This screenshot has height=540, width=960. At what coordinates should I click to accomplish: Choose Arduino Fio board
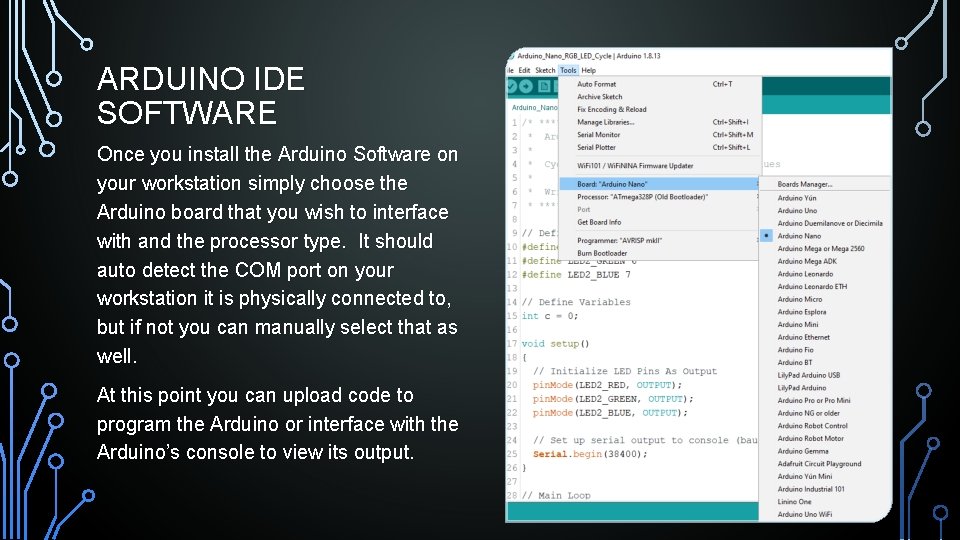coord(825,350)
